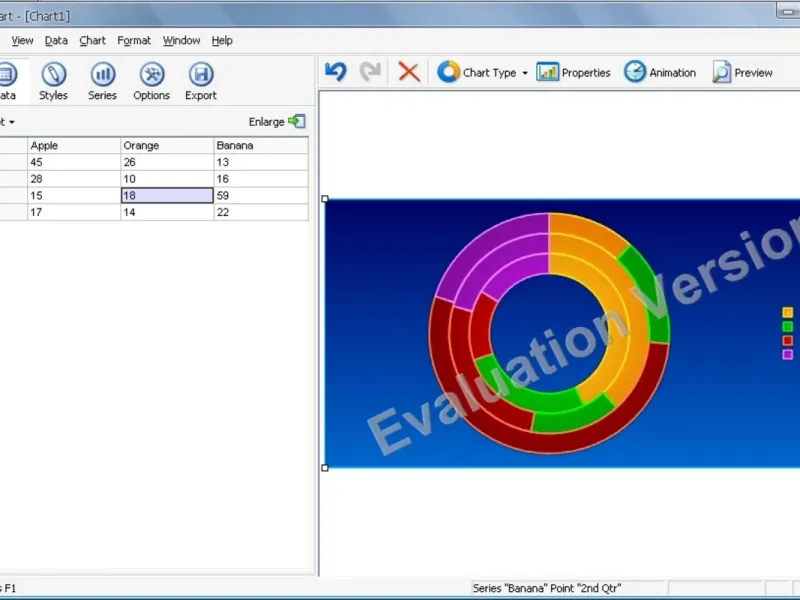The height and width of the screenshot is (600, 800).
Task: Select cell with value 10
Action: (x=167, y=179)
